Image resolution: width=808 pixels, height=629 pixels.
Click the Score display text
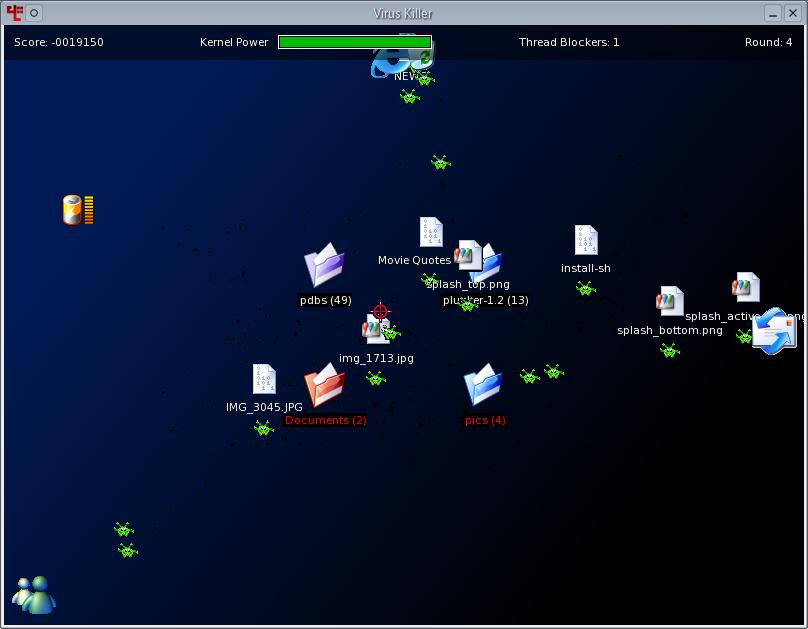[x=58, y=42]
